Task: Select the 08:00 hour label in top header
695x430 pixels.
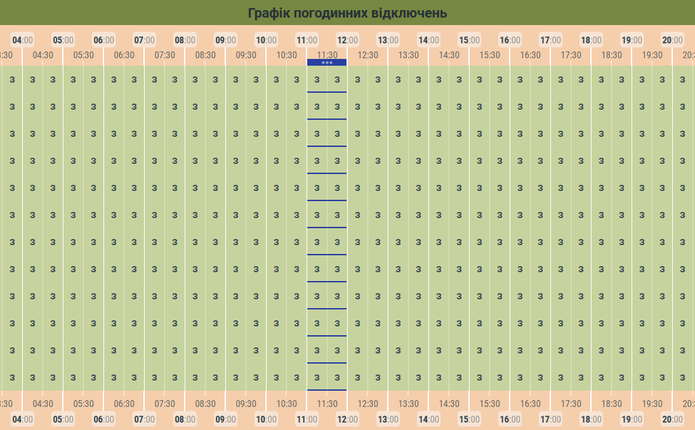Action: [x=185, y=40]
